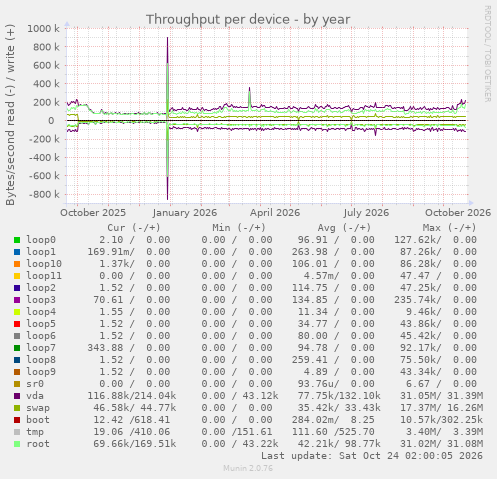Click the loop9 brown color swatch

click(x=17, y=372)
